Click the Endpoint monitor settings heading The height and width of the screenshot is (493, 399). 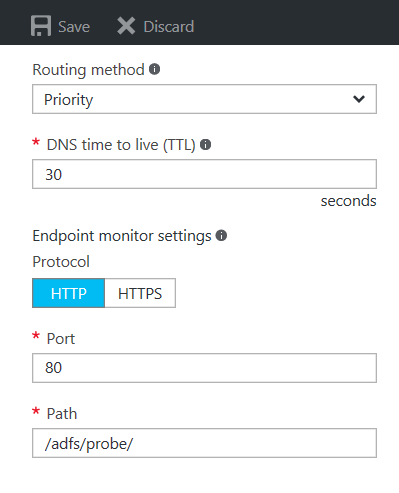[122, 236]
